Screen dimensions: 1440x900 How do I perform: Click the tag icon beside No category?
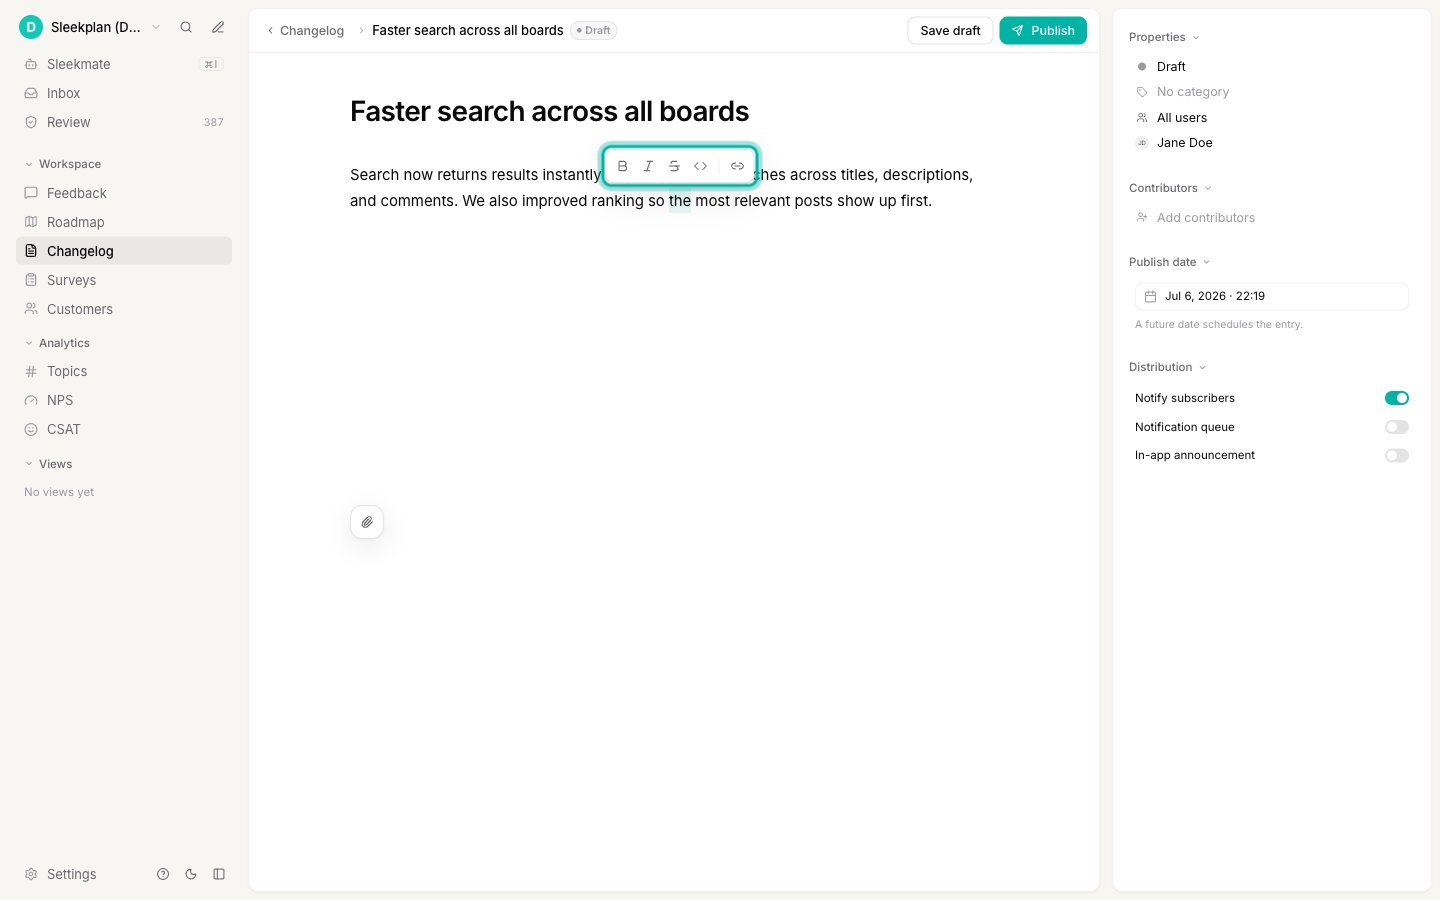(x=1142, y=92)
